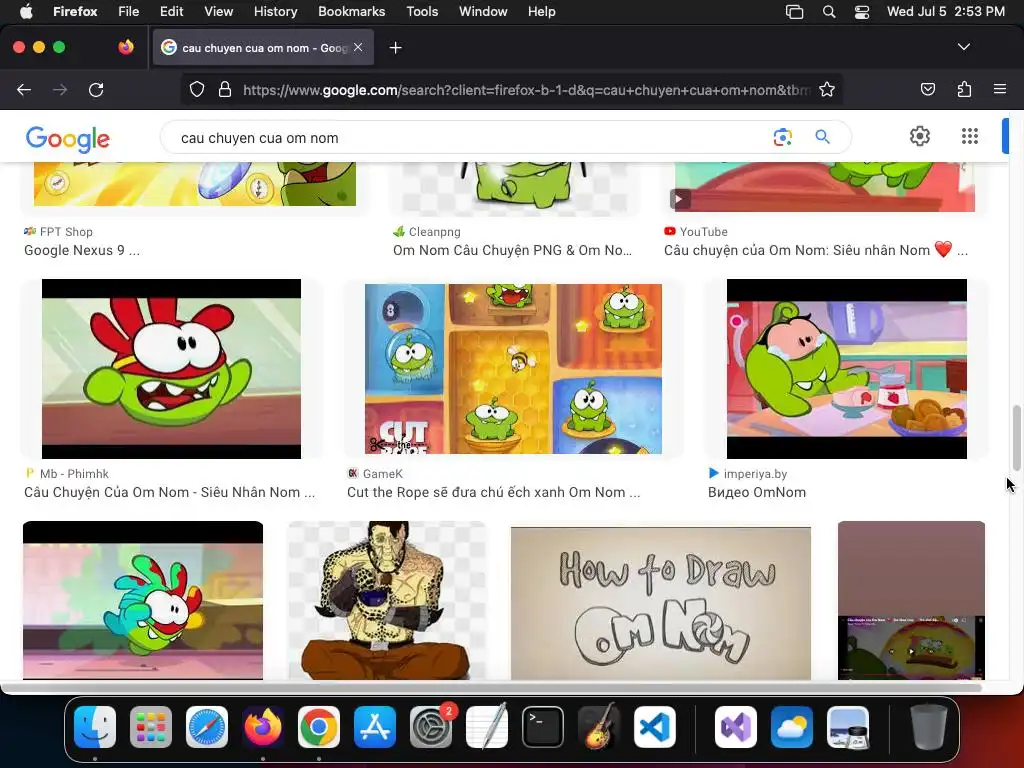1024x768 pixels.
Task: Close the 'cau chuyen cua om nom' tab
Action: [x=358, y=47]
